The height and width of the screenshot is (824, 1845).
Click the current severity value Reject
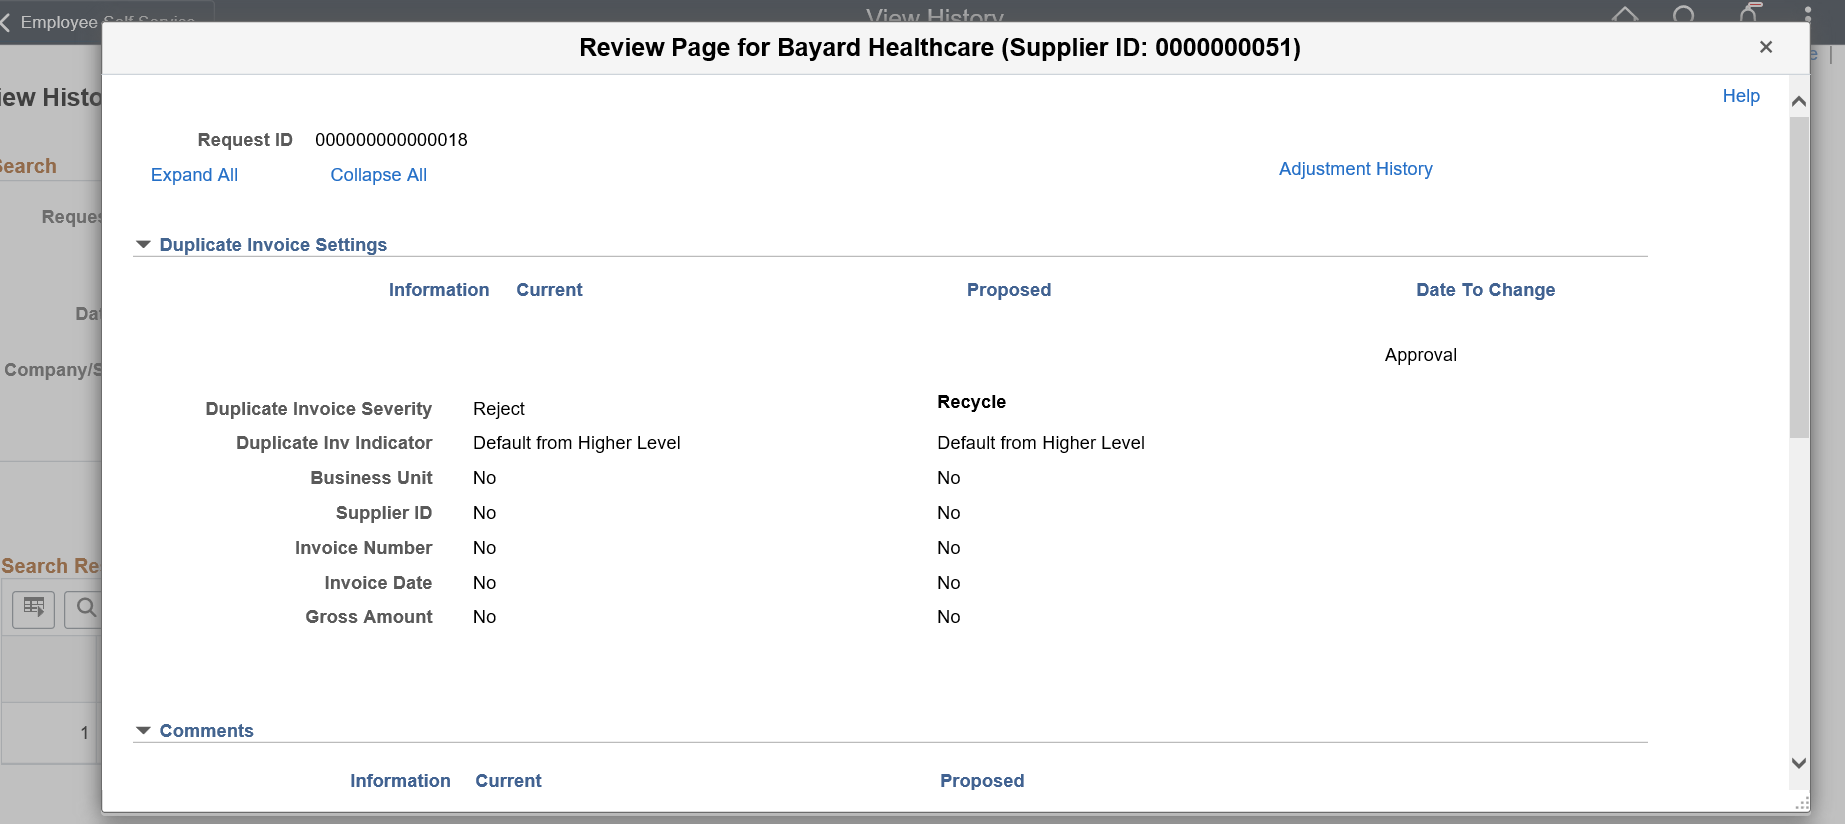498,409
